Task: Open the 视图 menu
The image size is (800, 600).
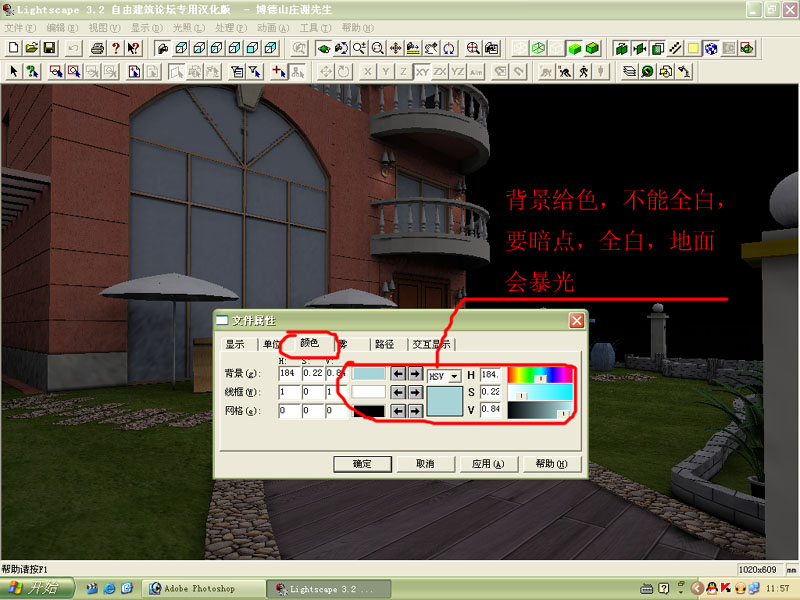Action: [x=104, y=28]
